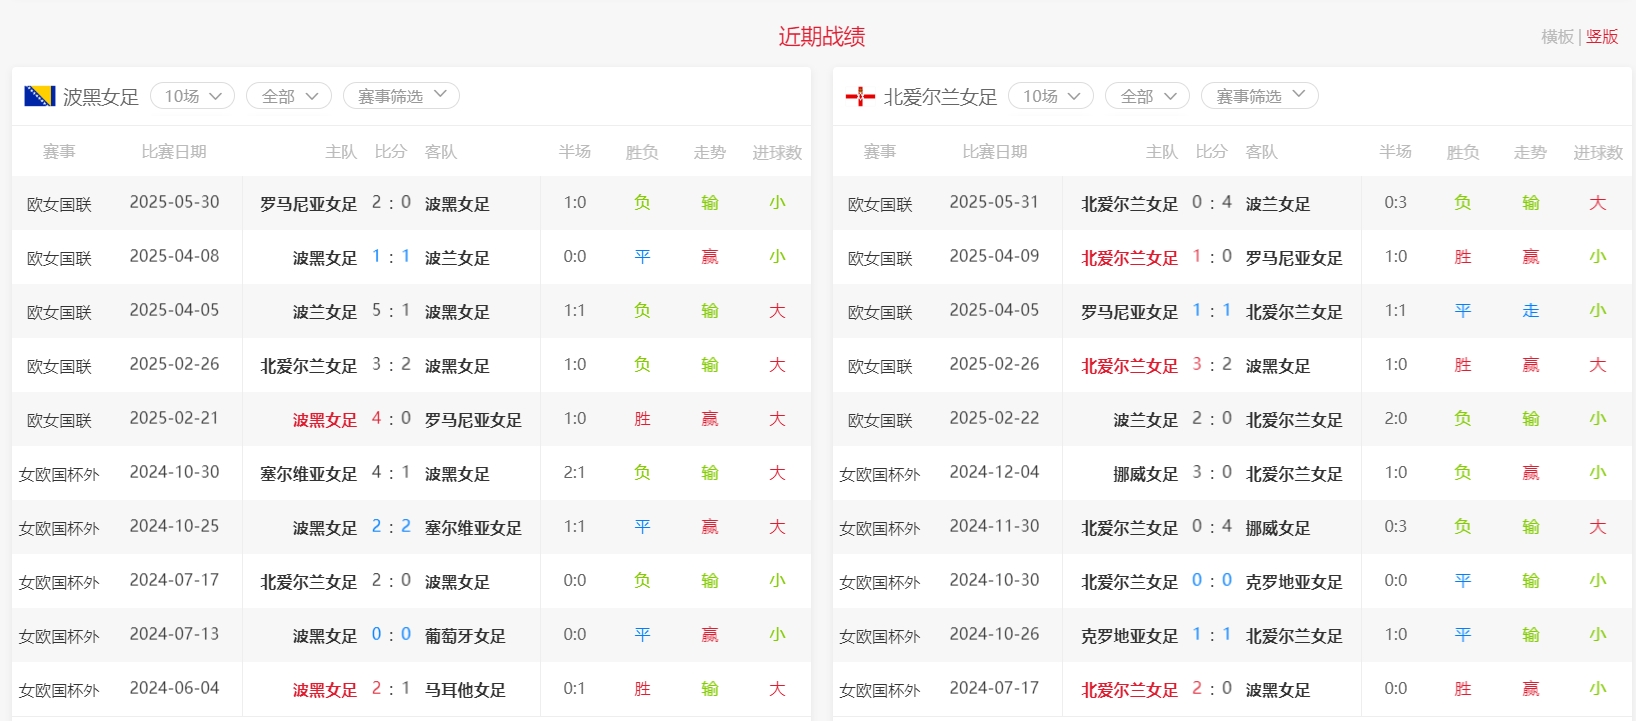Open 10场 dropdown for 北爱尔兰女足
Image resolution: width=1636 pixels, height=721 pixels.
1050,96
